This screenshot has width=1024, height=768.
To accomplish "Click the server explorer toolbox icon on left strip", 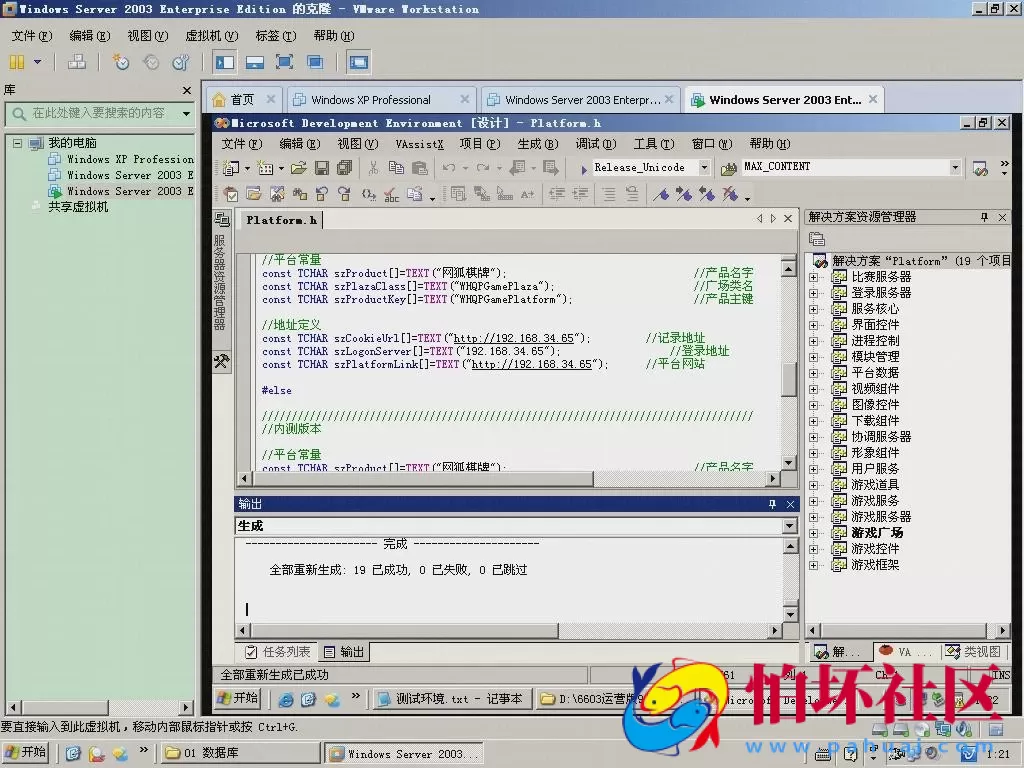I will coord(222,363).
